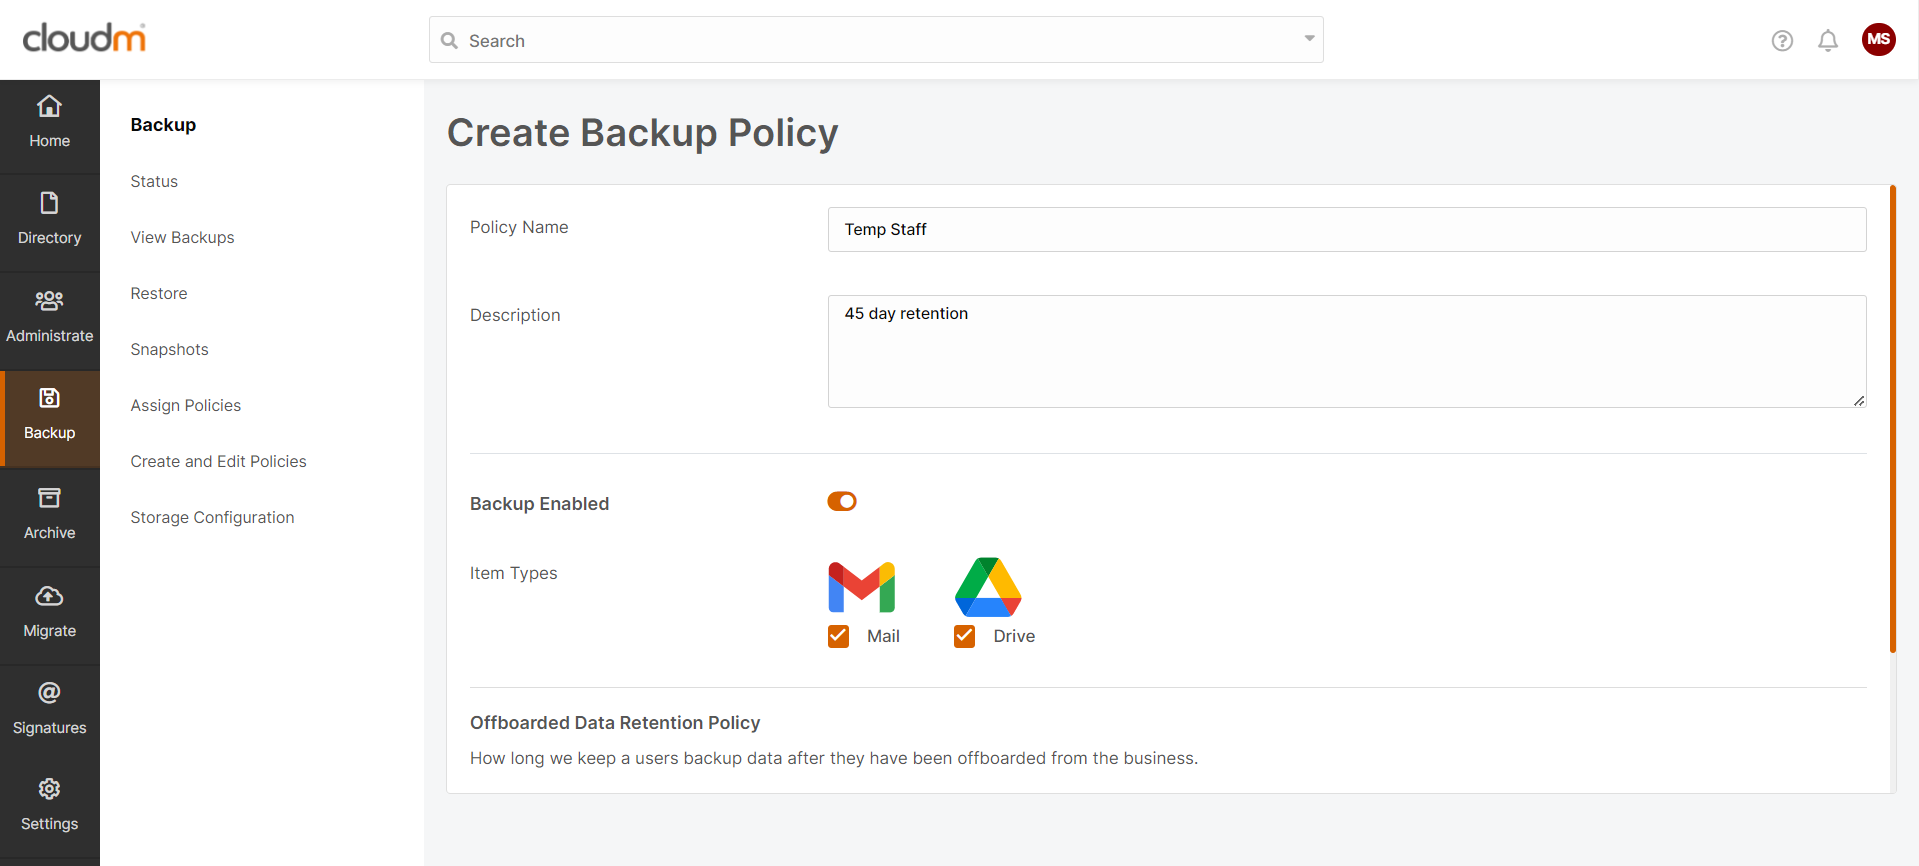Open the Administrate section
The width and height of the screenshot is (1919, 866).
point(49,316)
